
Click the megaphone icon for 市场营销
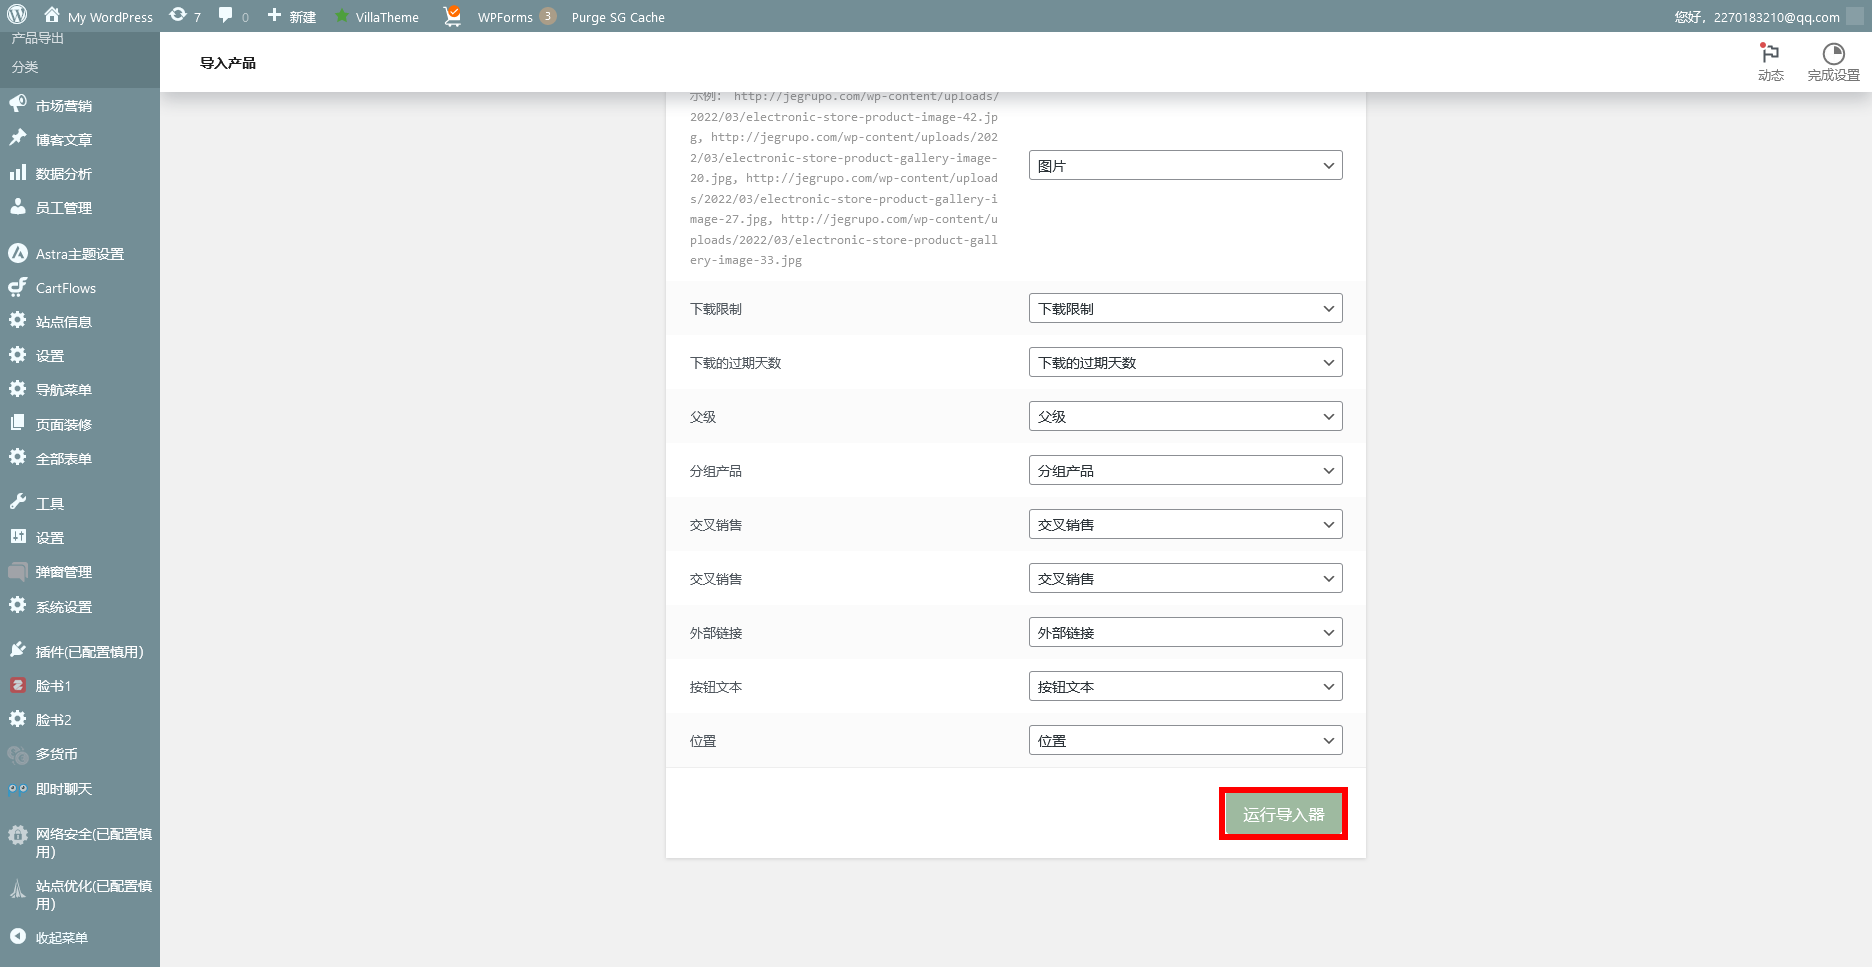tap(18, 105)
